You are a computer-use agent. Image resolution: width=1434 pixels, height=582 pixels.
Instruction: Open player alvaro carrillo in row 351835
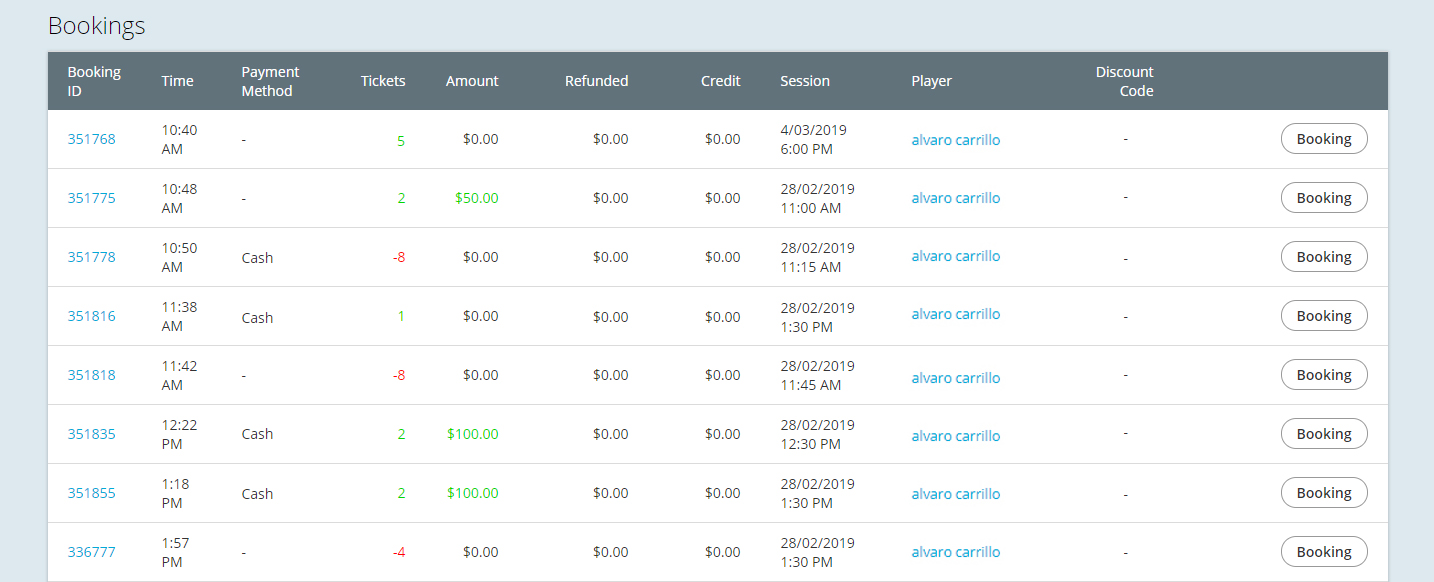point(955,436)
